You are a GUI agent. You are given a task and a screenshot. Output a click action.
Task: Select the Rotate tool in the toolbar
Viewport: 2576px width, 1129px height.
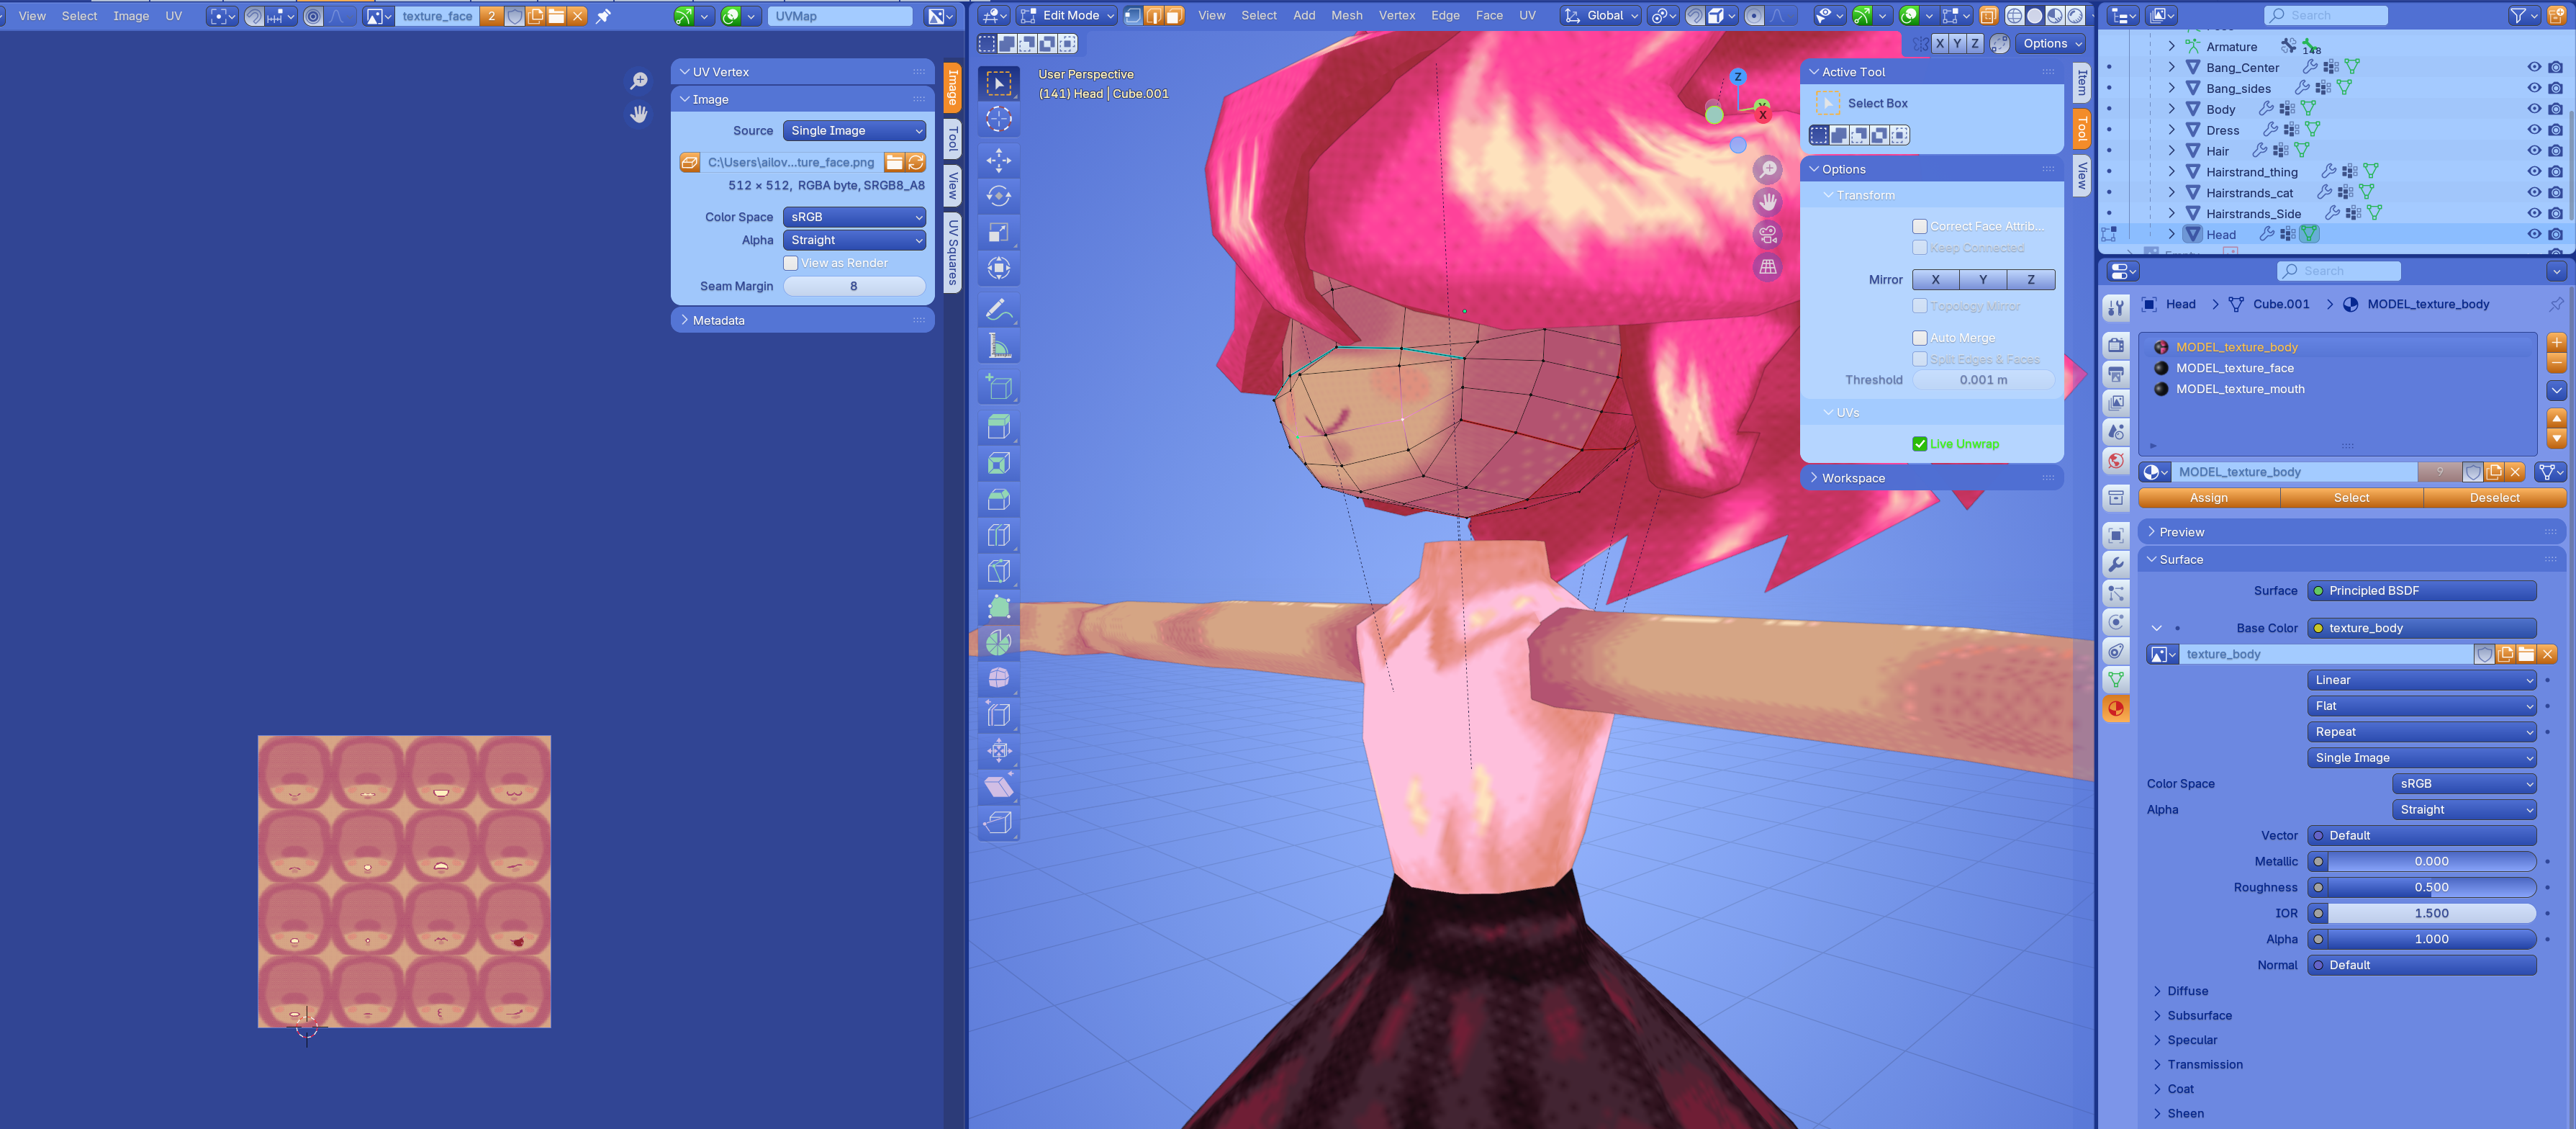pyautogui.click(x=998, y=196)
